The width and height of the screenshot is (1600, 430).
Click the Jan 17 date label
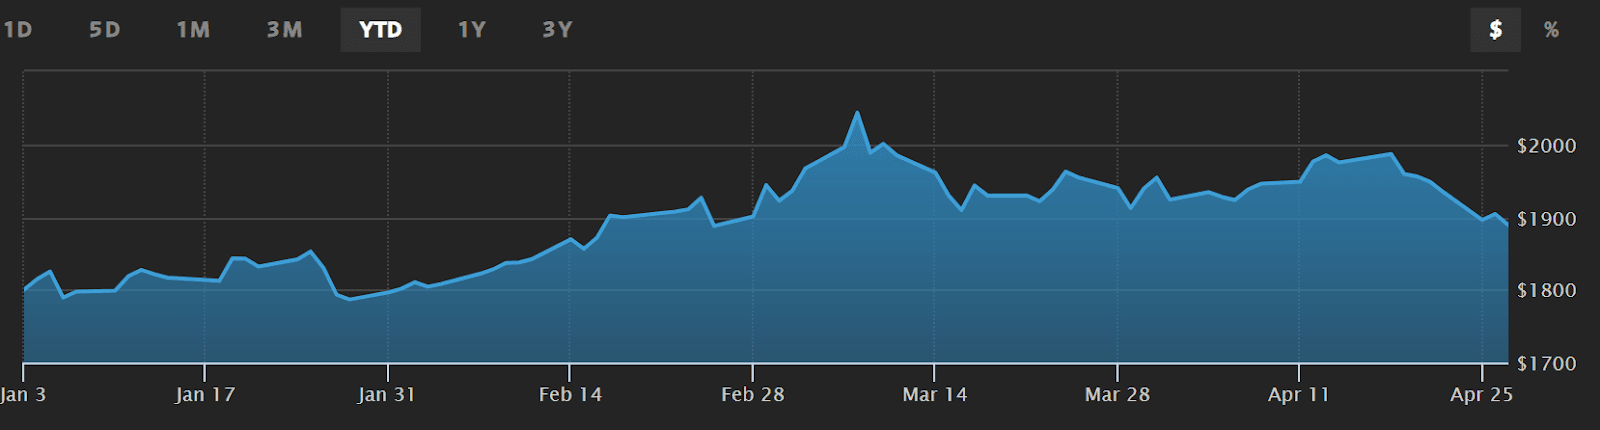[x=205, y=394]
